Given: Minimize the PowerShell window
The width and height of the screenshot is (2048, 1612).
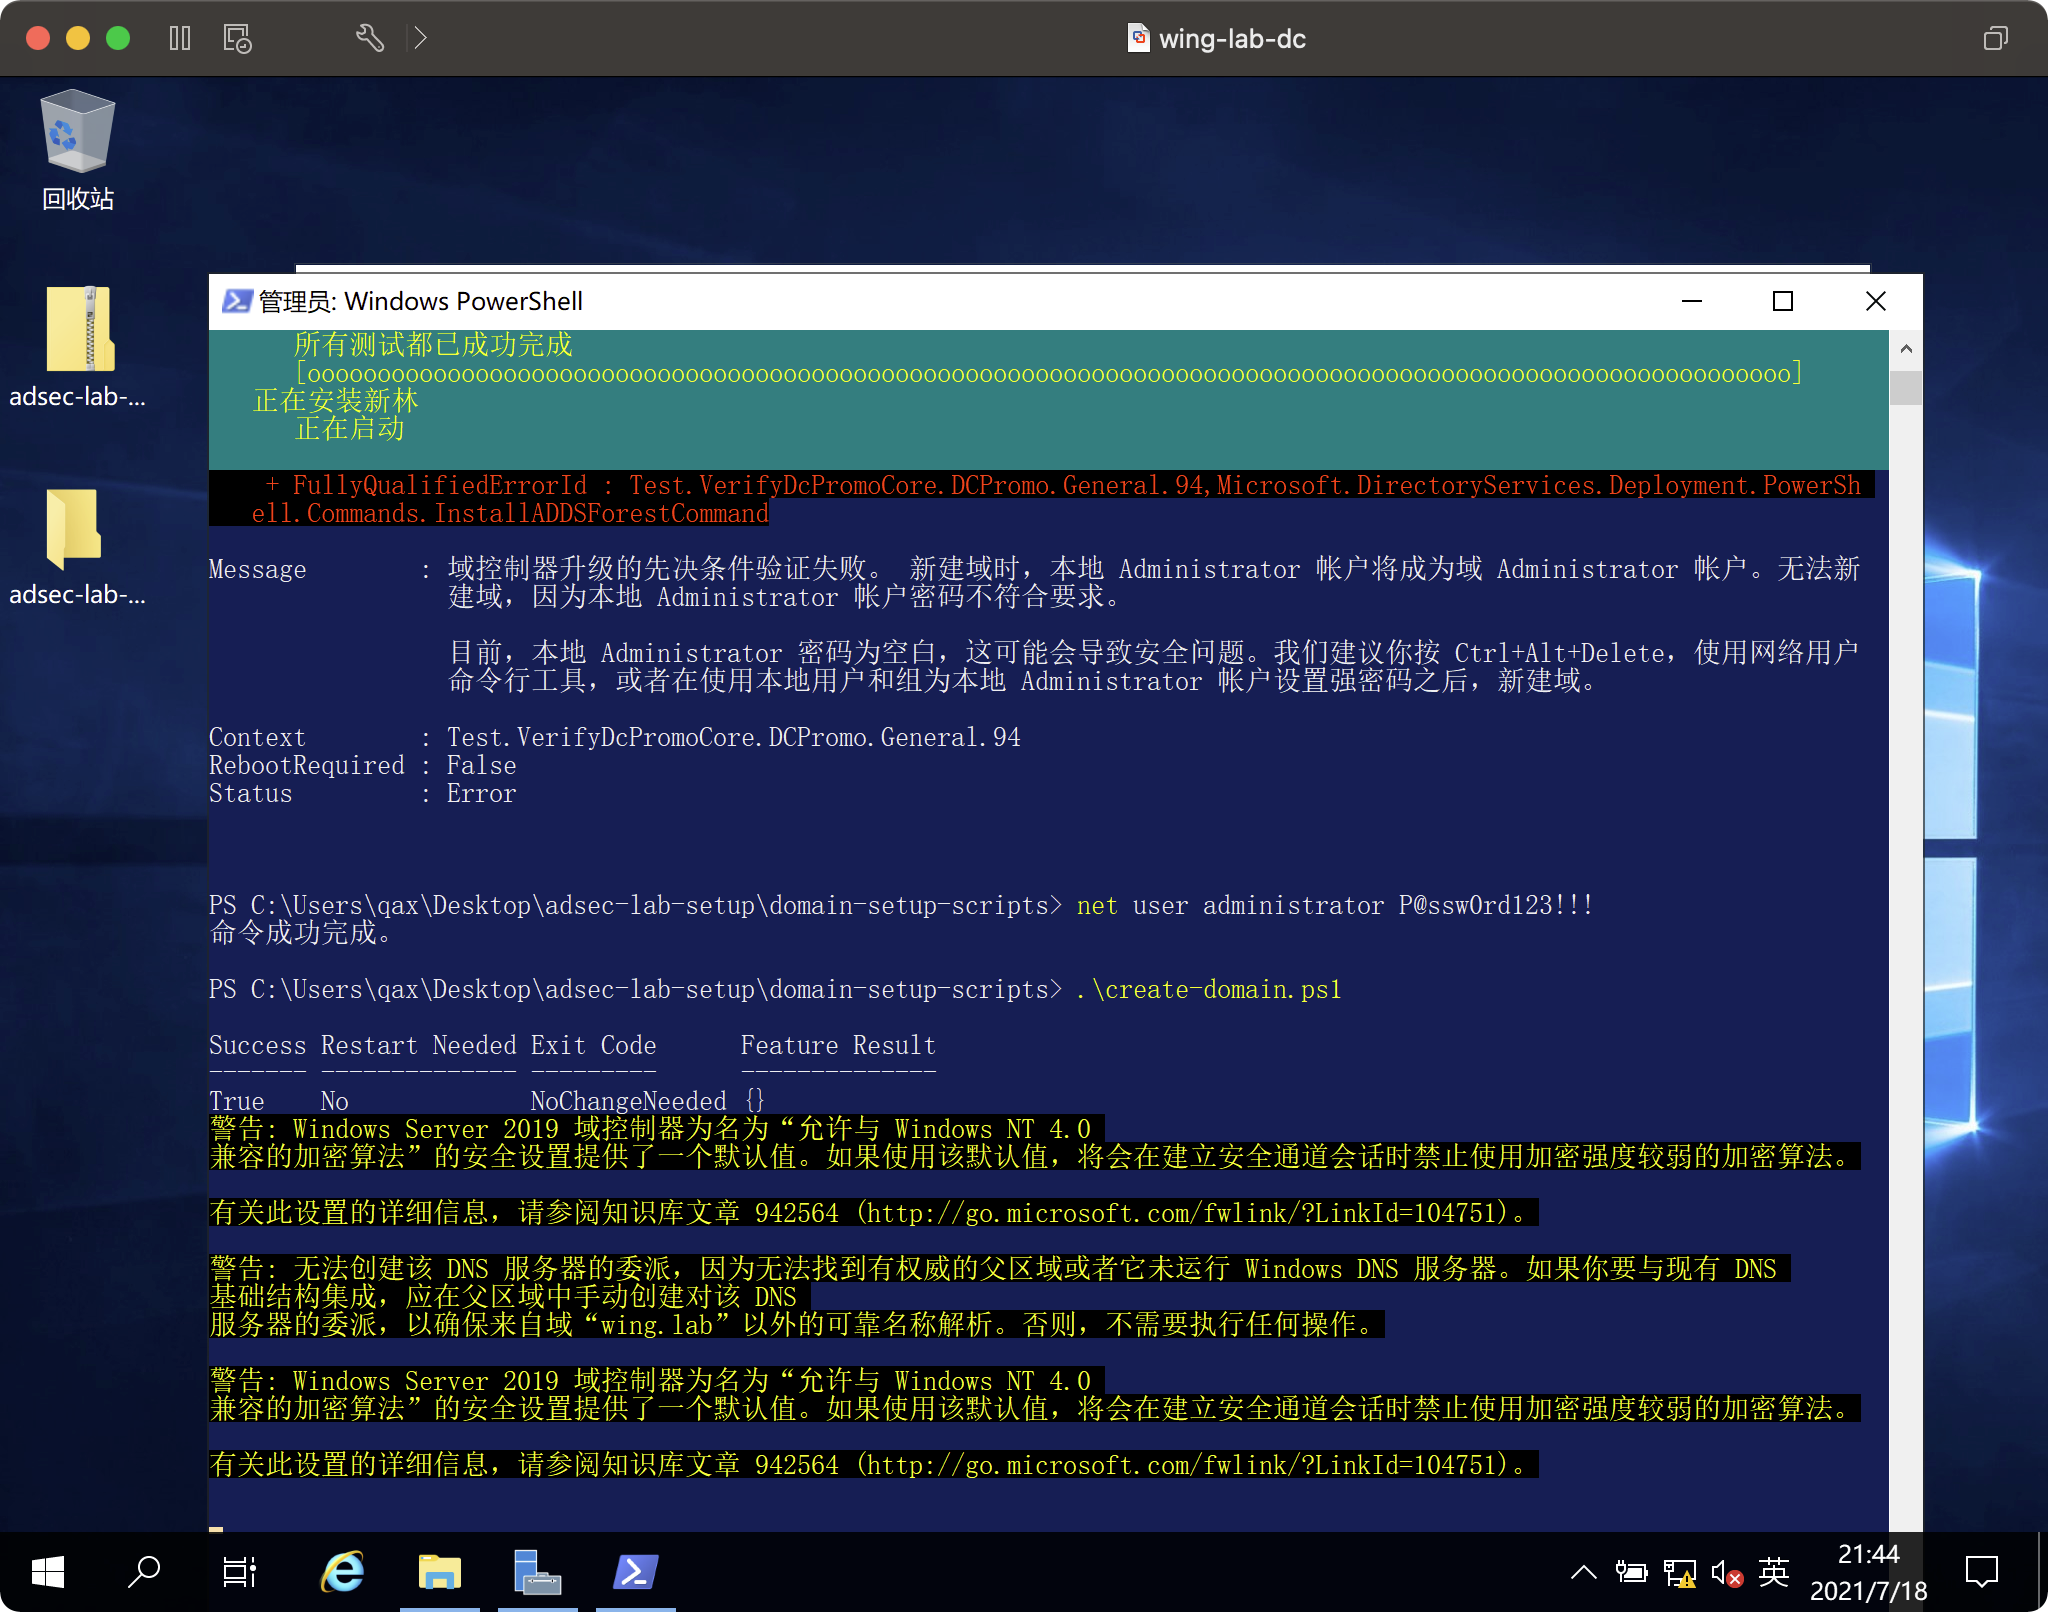Looking at the screenshot, I should point(1692,301).
